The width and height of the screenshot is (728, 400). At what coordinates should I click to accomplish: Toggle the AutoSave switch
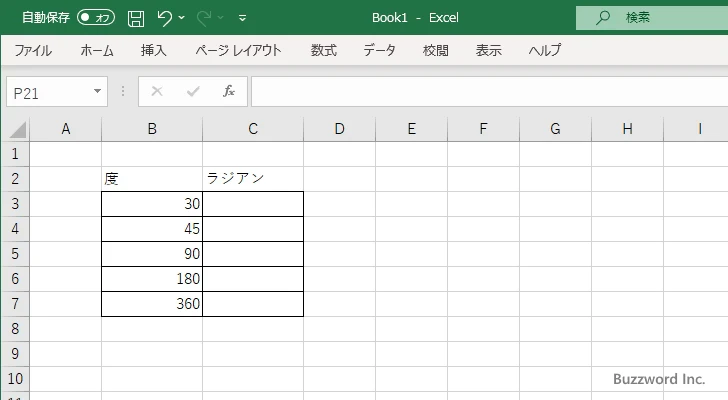(96, 18)
